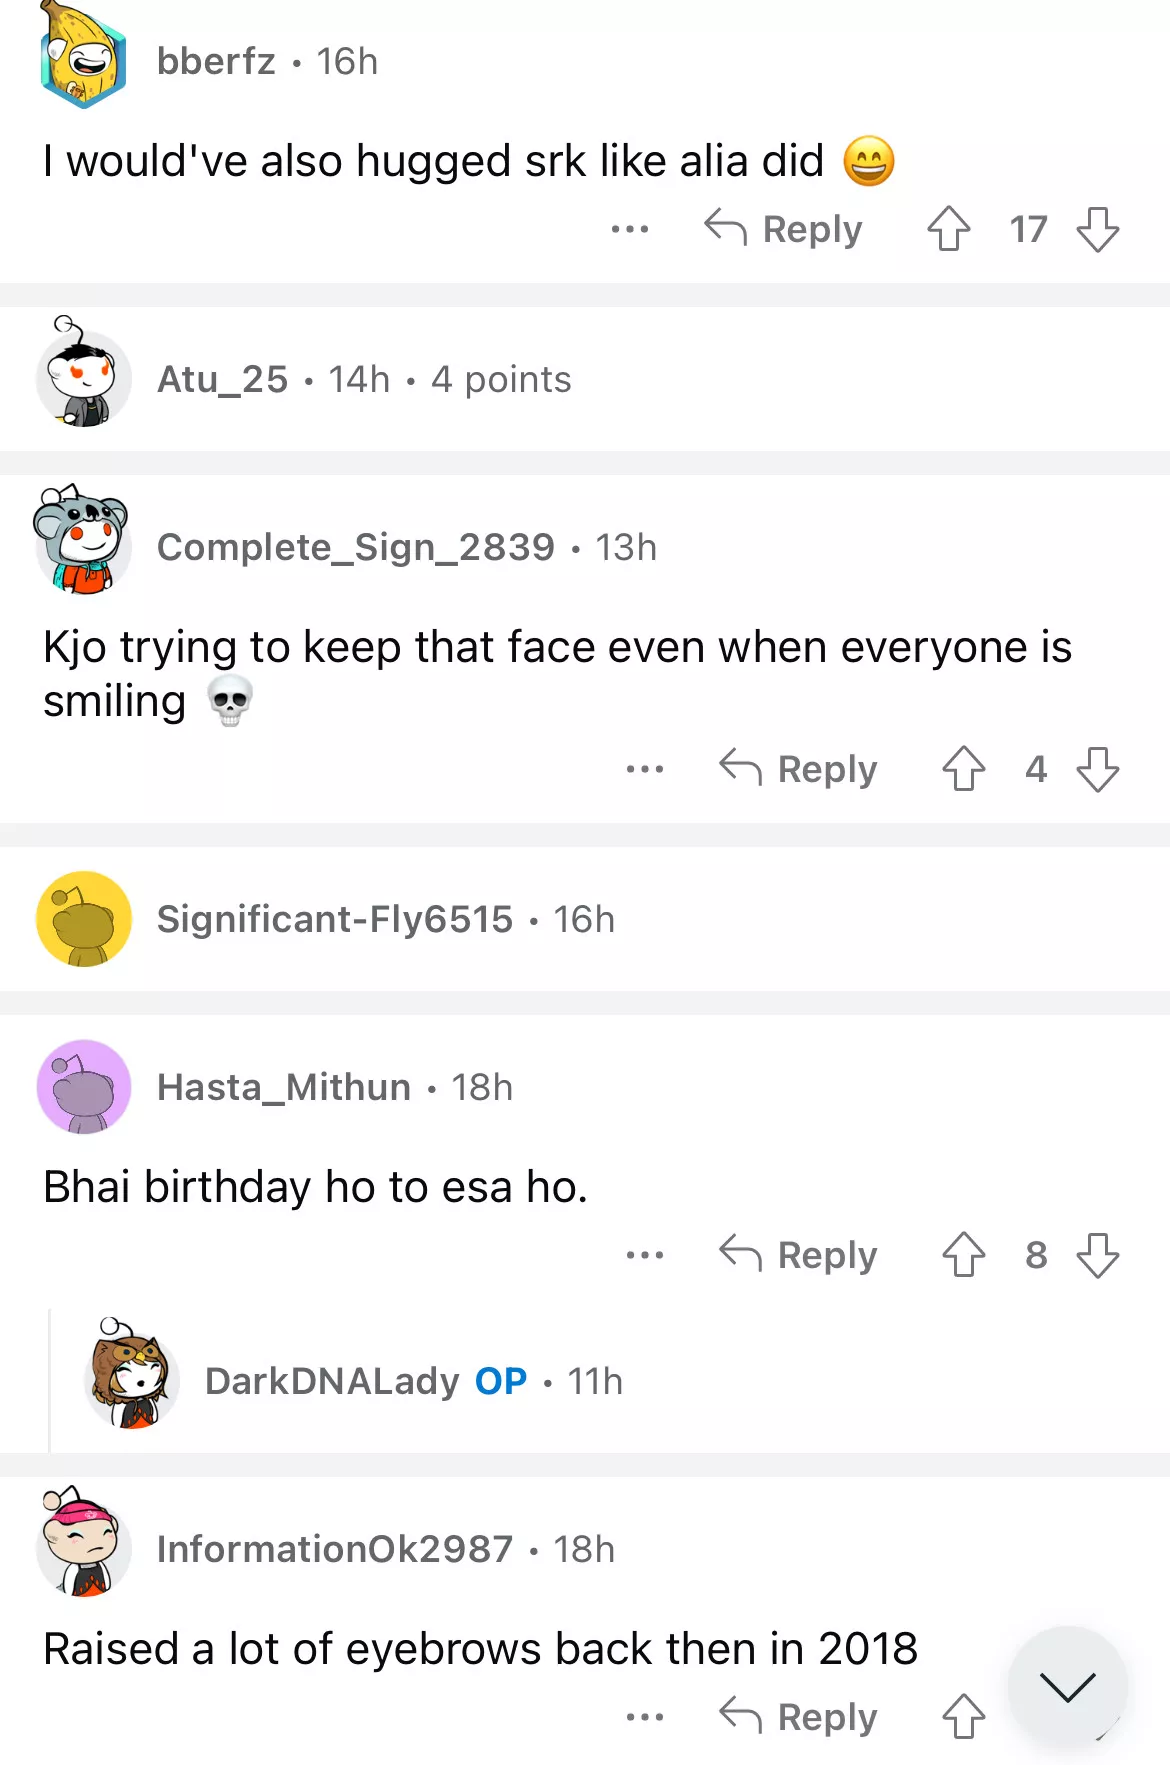Open the InformationOk2987 username link

click(x=334, y=1549)
